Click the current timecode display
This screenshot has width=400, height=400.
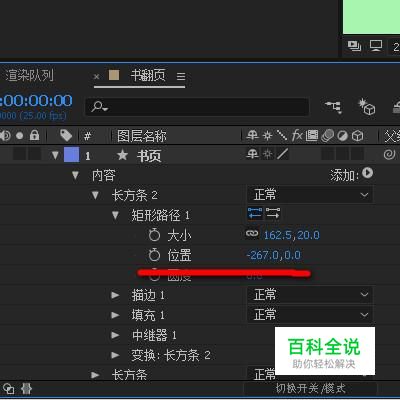click(36, 101)
